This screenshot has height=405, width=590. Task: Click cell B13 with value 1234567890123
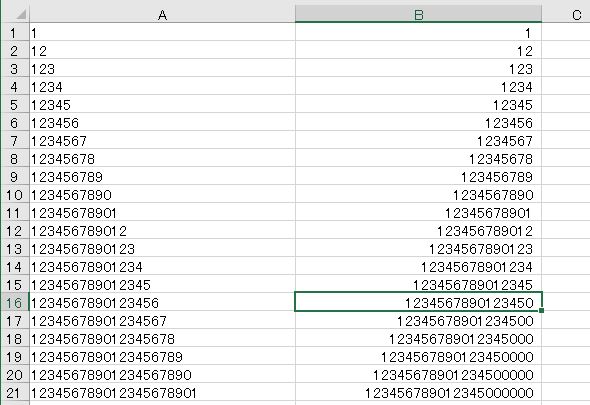pyautogui.click(x=418, y=249)
